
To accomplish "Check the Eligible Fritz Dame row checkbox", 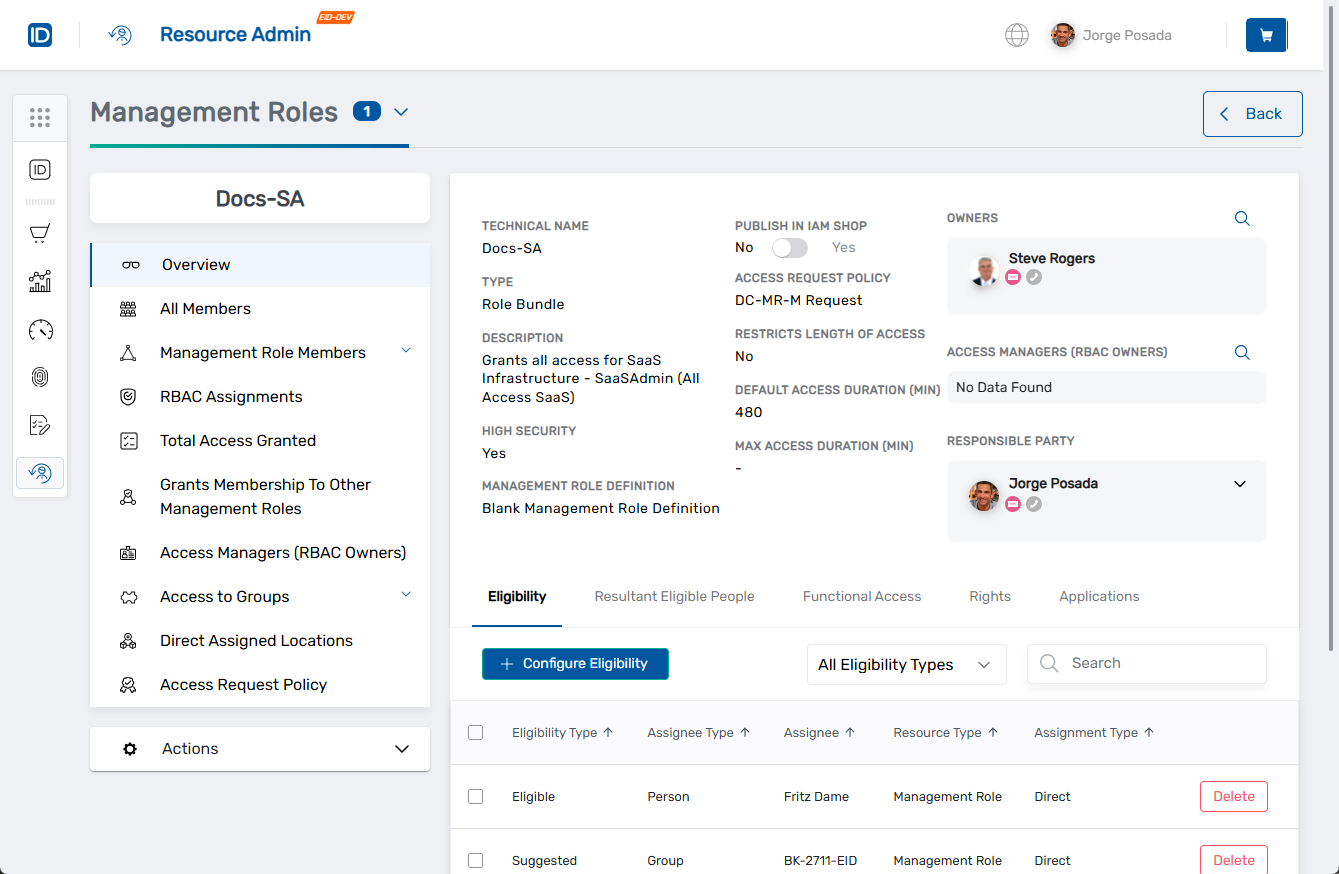I will [x=475, y=796].
